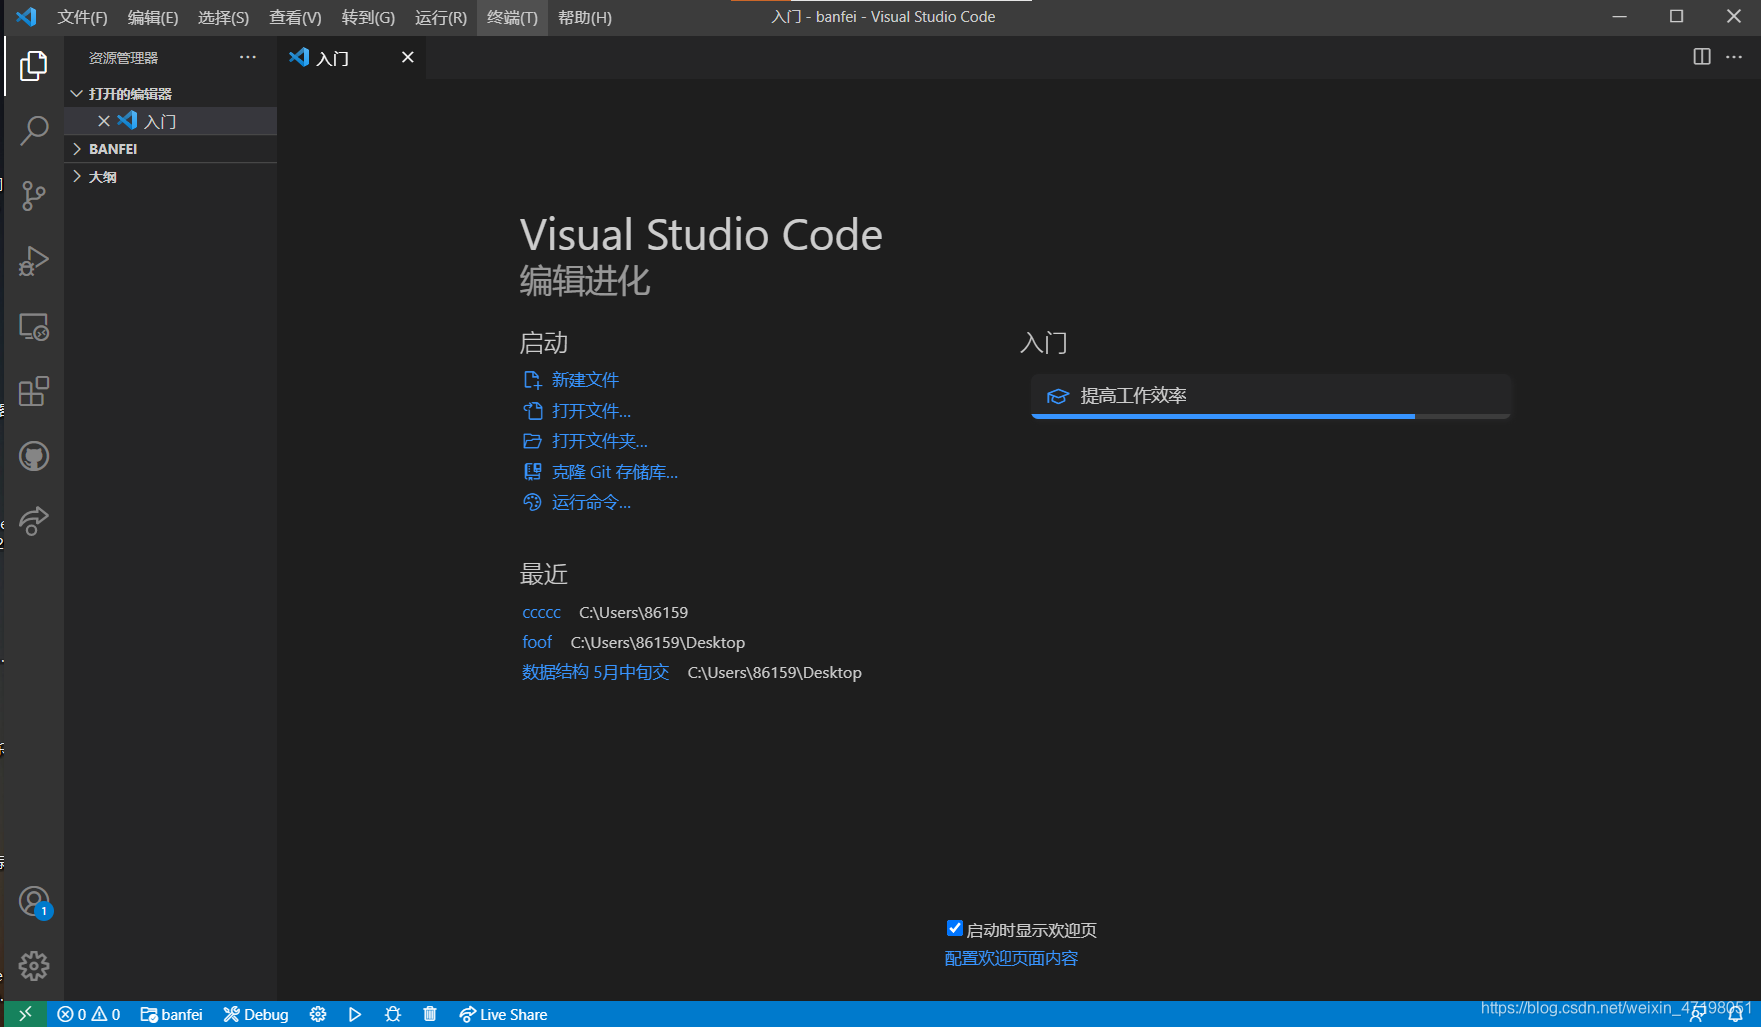This screenshot has width=1761, height=1027.
Task: Click the VS Code logo in title bar
Action: tap(26, 17)
